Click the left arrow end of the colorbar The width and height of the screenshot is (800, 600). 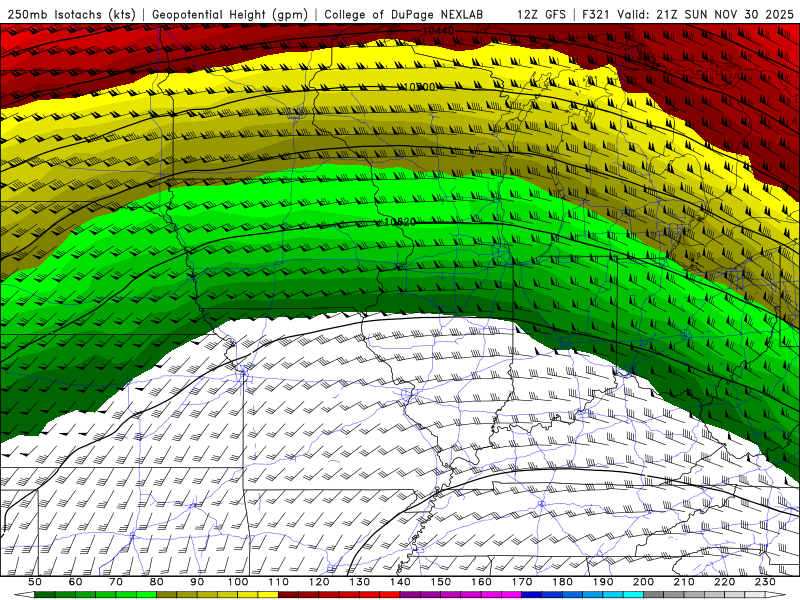pyautogui.click(x=24, y=595)
